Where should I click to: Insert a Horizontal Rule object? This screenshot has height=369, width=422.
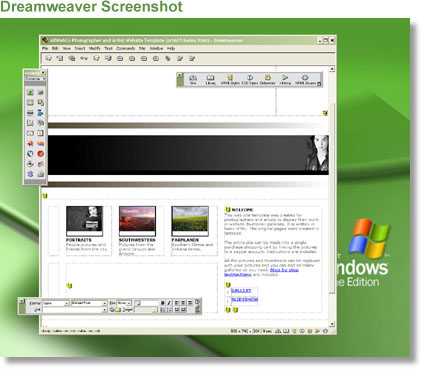30,113
